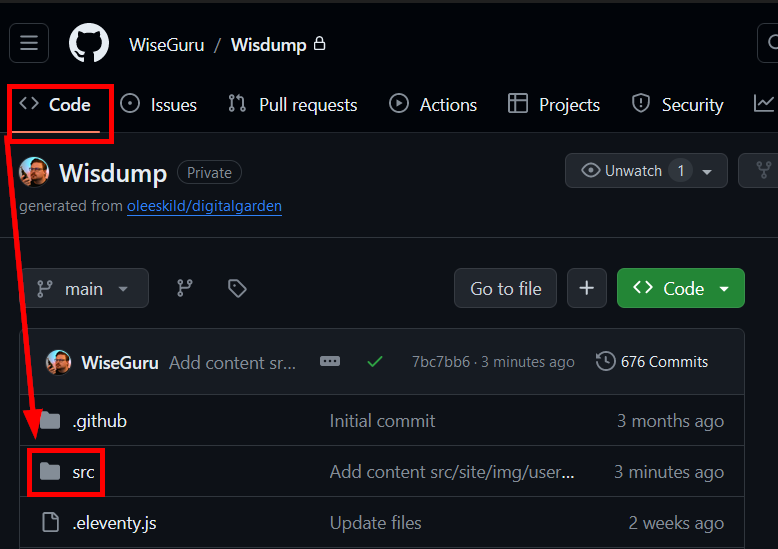Open the Unwatch notifications dropdown
The height and width of the screenshot is (549, 778).
pyautogui.click(x=645, y=171)
